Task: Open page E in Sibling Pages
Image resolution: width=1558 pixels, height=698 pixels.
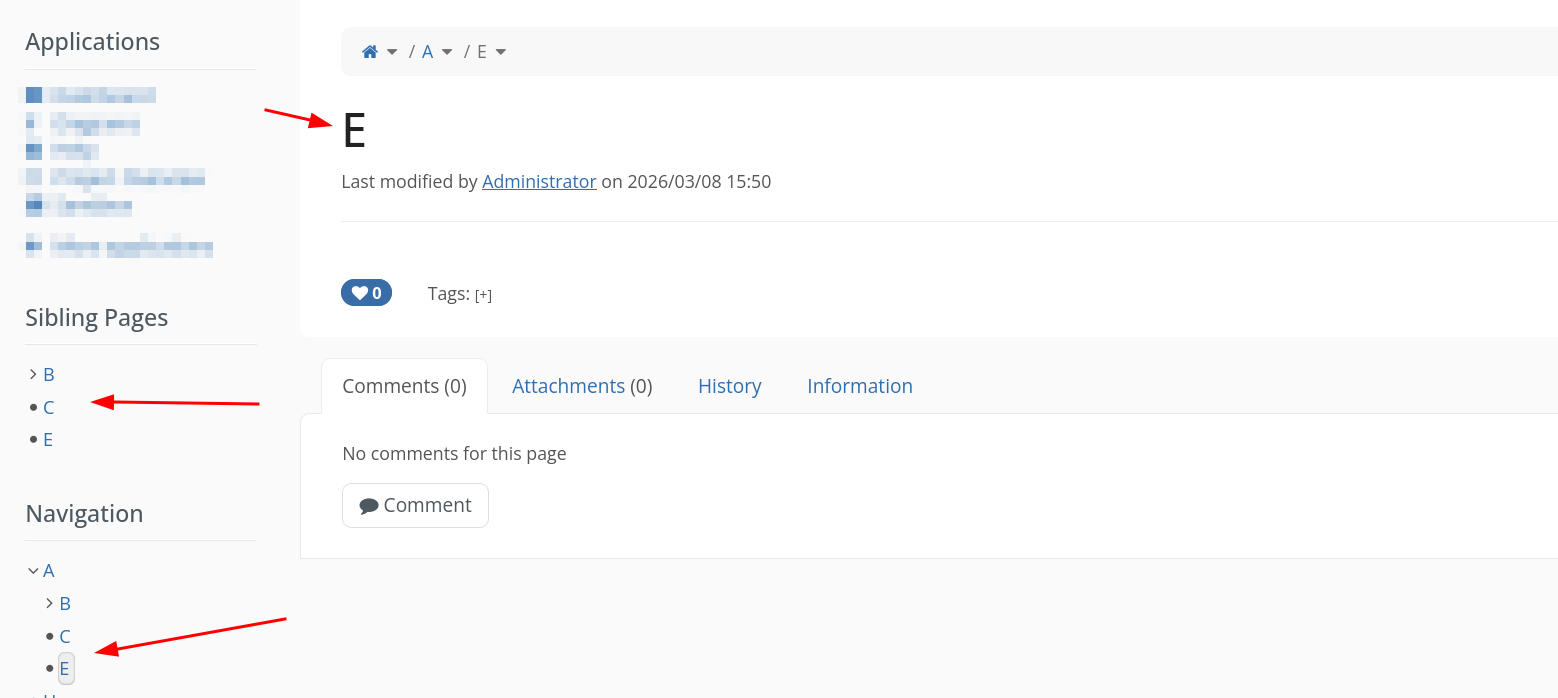Action: click(x=48, y=440)
